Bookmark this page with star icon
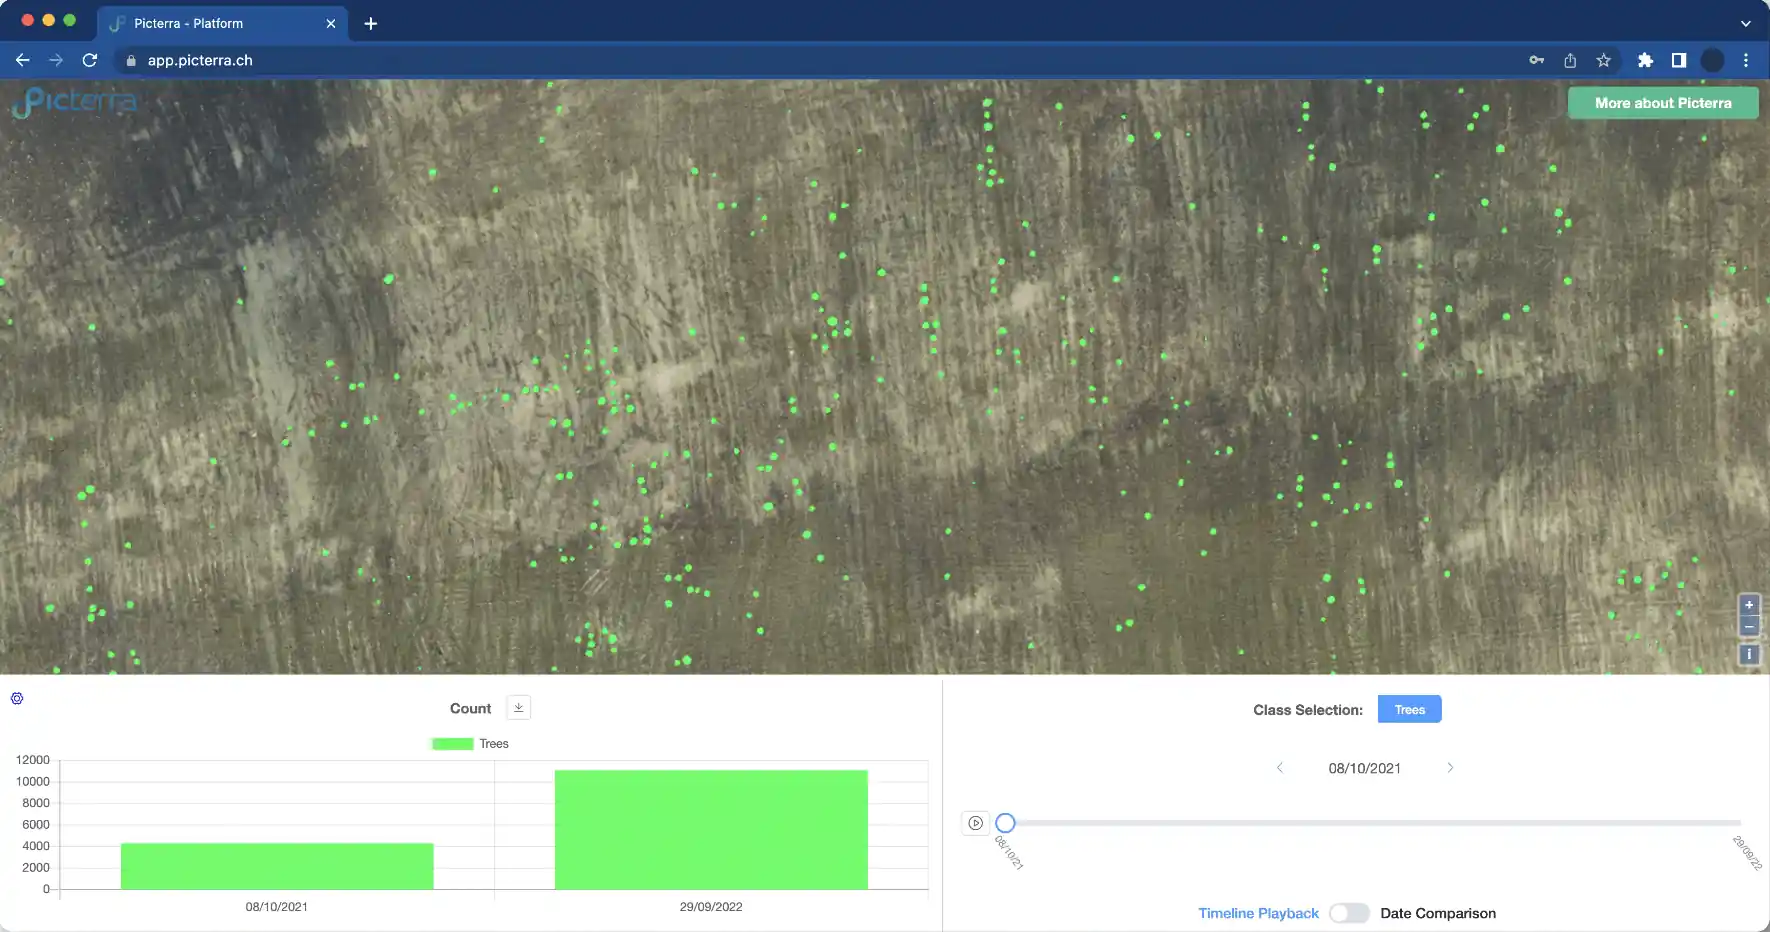1770x932 pixels. pos(1603,60)
